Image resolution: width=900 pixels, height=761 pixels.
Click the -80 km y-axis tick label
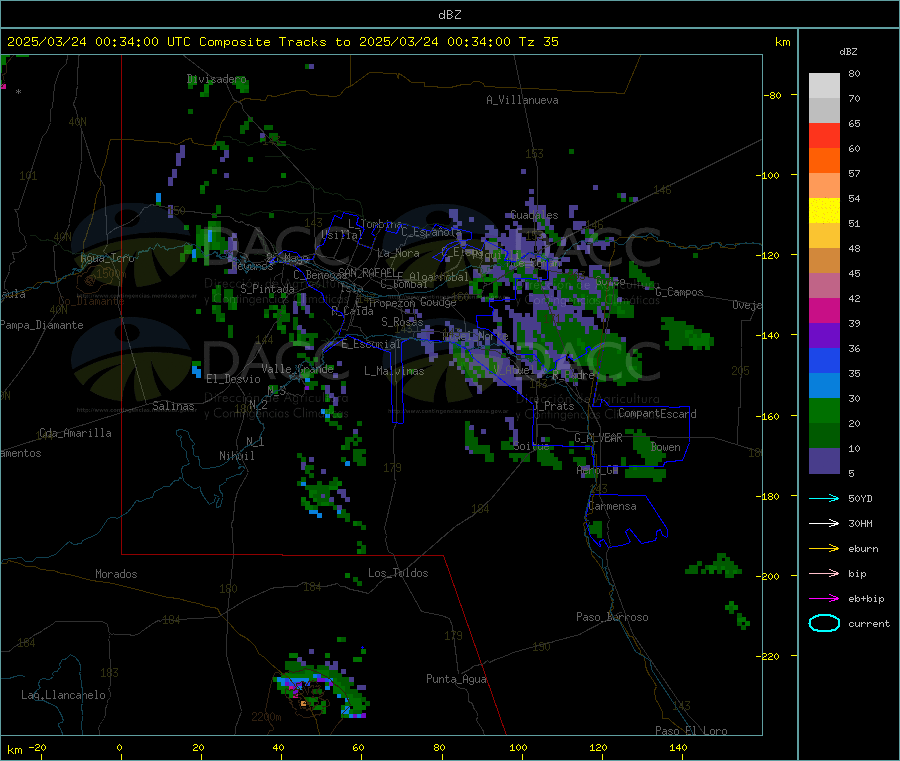coord(773,95)
